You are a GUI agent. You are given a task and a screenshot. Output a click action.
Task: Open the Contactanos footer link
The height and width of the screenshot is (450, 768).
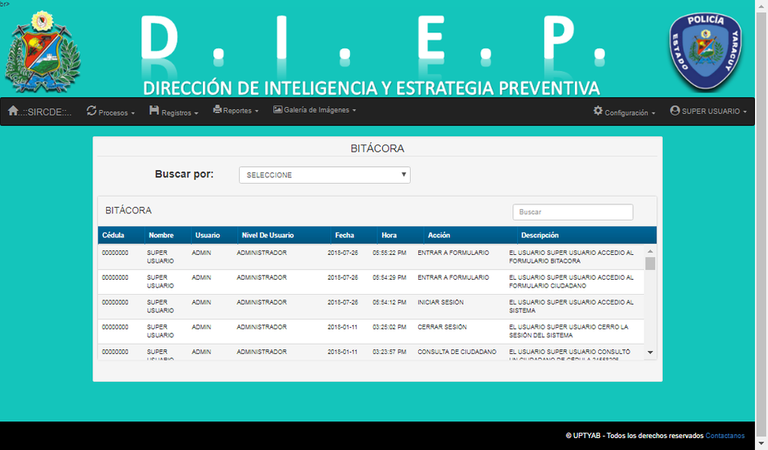(725, 435)
